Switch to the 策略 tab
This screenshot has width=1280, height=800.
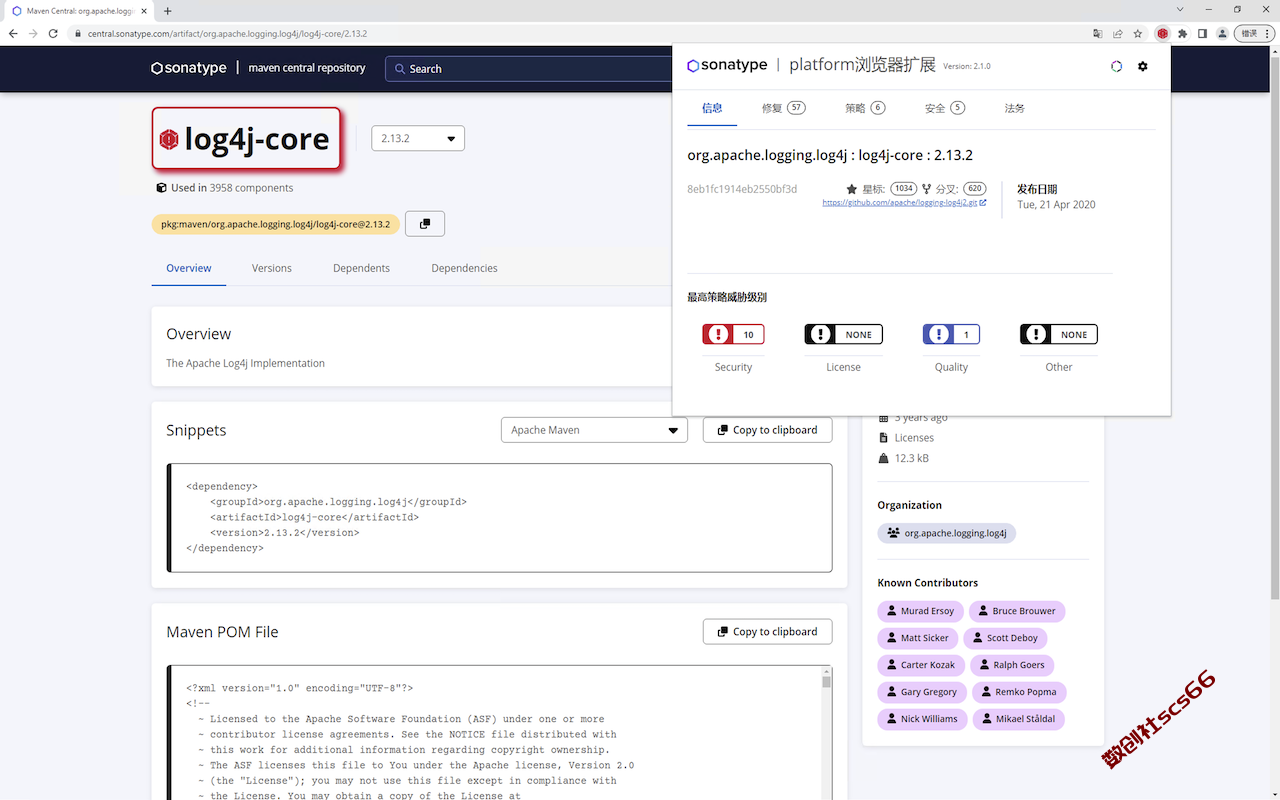(x=865, y=108)
